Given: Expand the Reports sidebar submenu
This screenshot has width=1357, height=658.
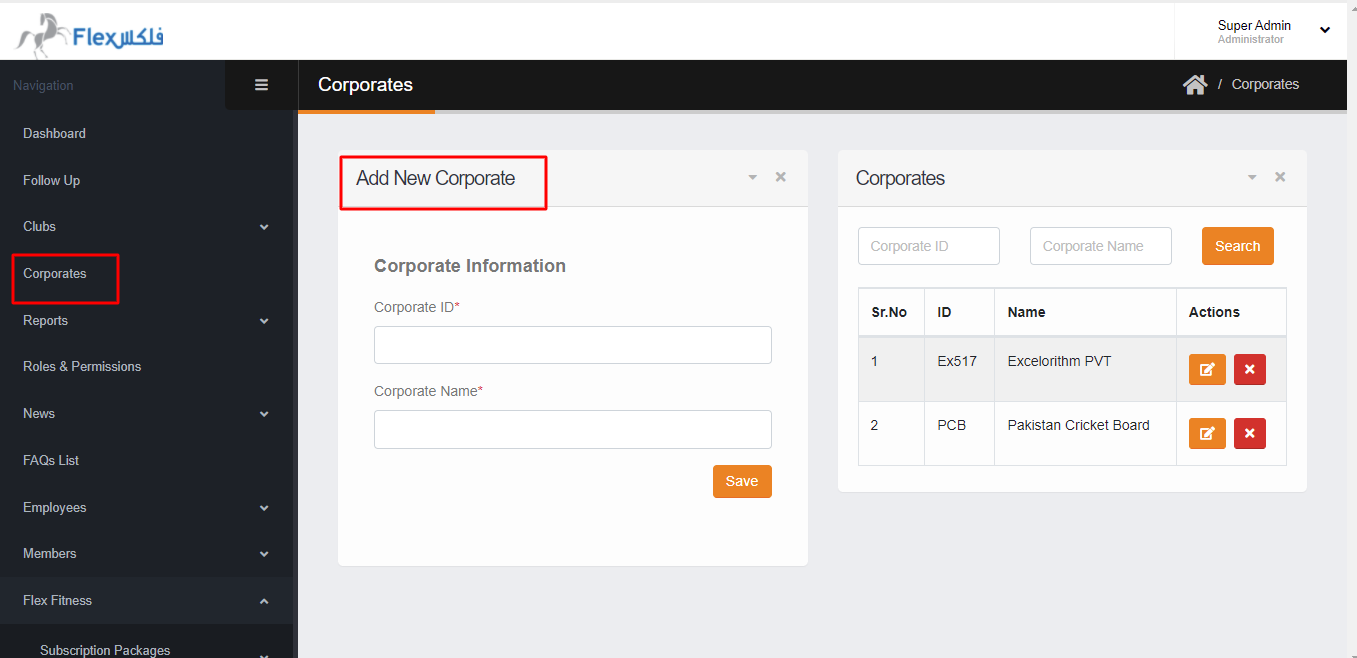Looking at the screenshot, I should pos(264,321).
